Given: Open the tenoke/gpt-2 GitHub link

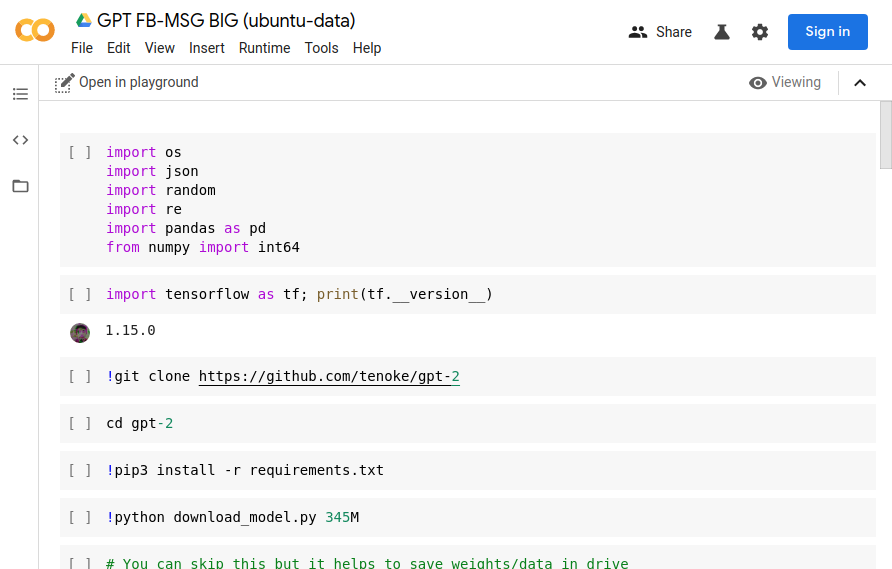Looking at the screenshot, I should click(329, 377).
